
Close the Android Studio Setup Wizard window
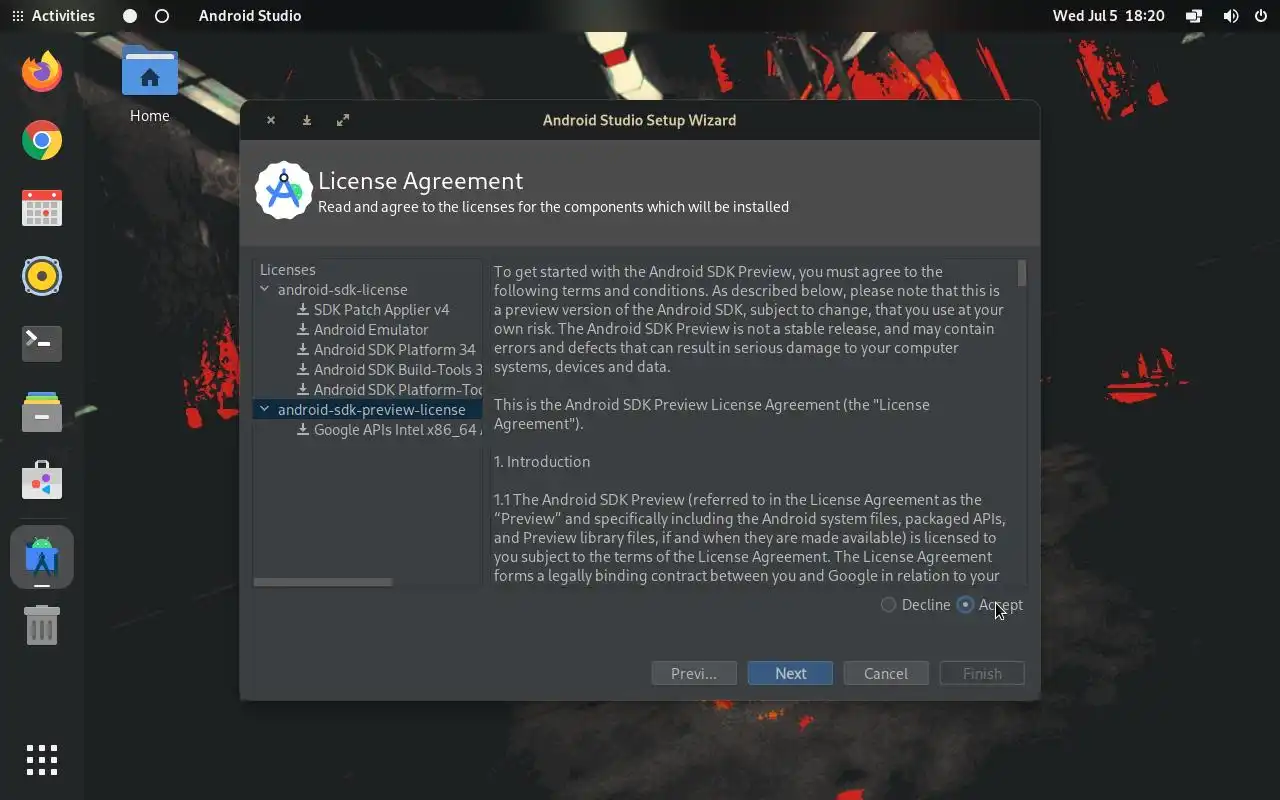click(271, 120)
